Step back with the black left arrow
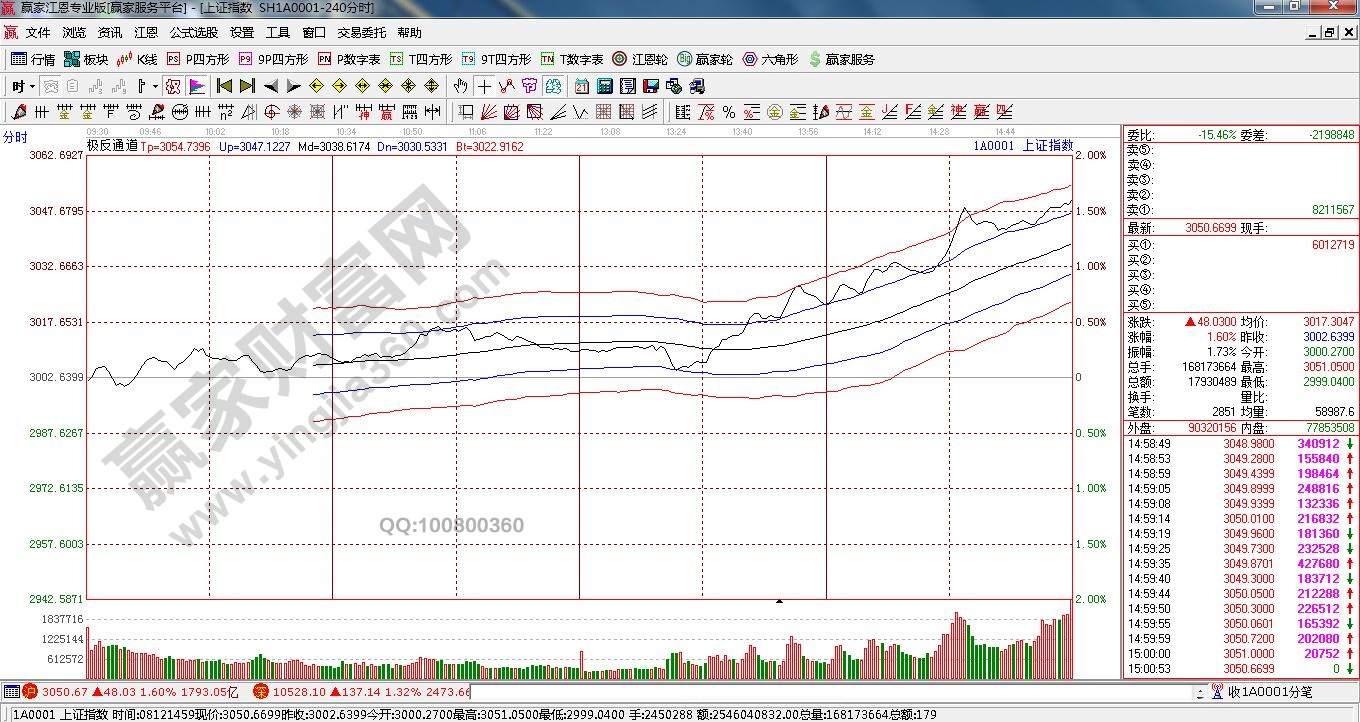1360x722 pixels. click(271, 86)
